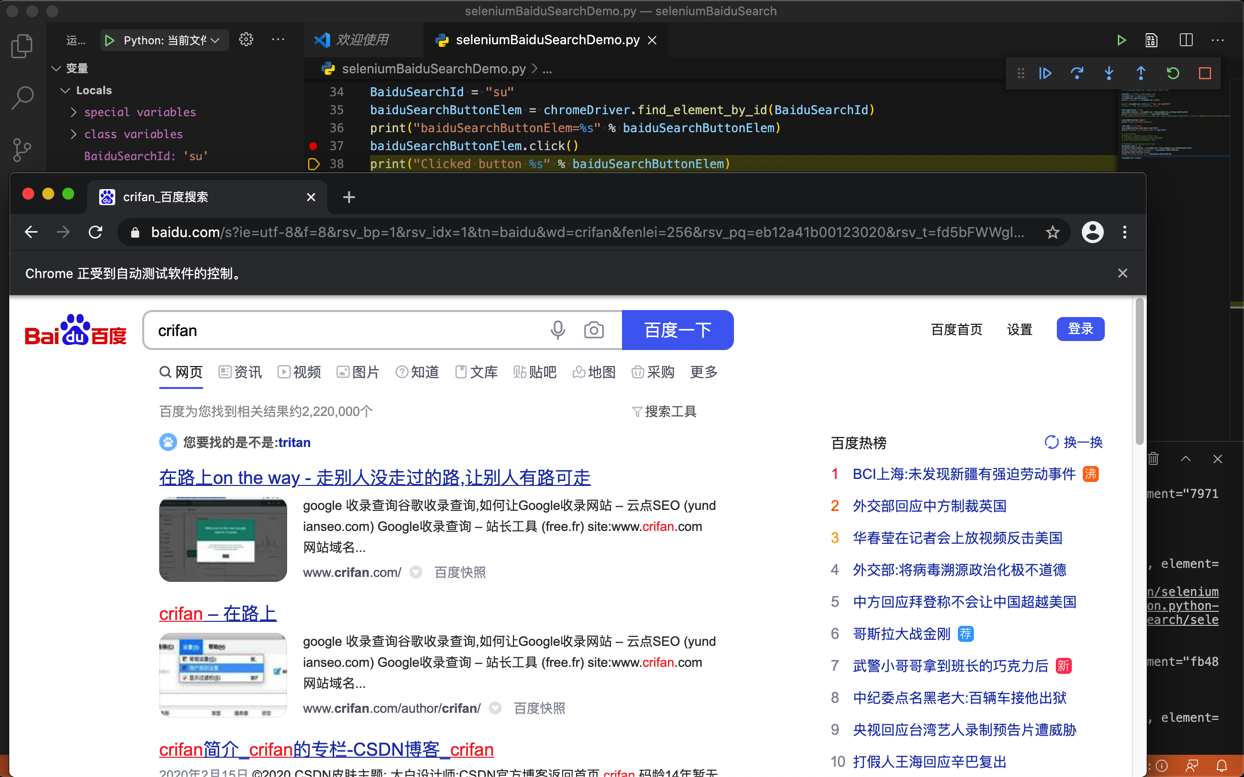Dismiss Chrome automation notice bar
The image size is (1244, 777).
coord(1122,273)
